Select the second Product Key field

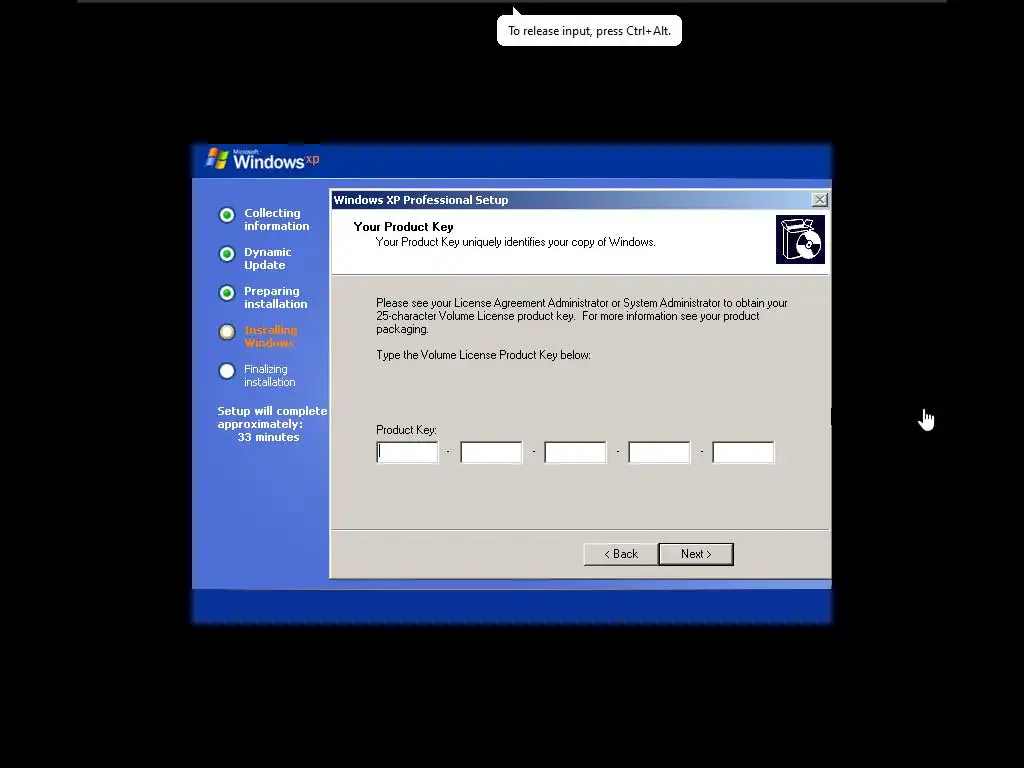point(491,452)
